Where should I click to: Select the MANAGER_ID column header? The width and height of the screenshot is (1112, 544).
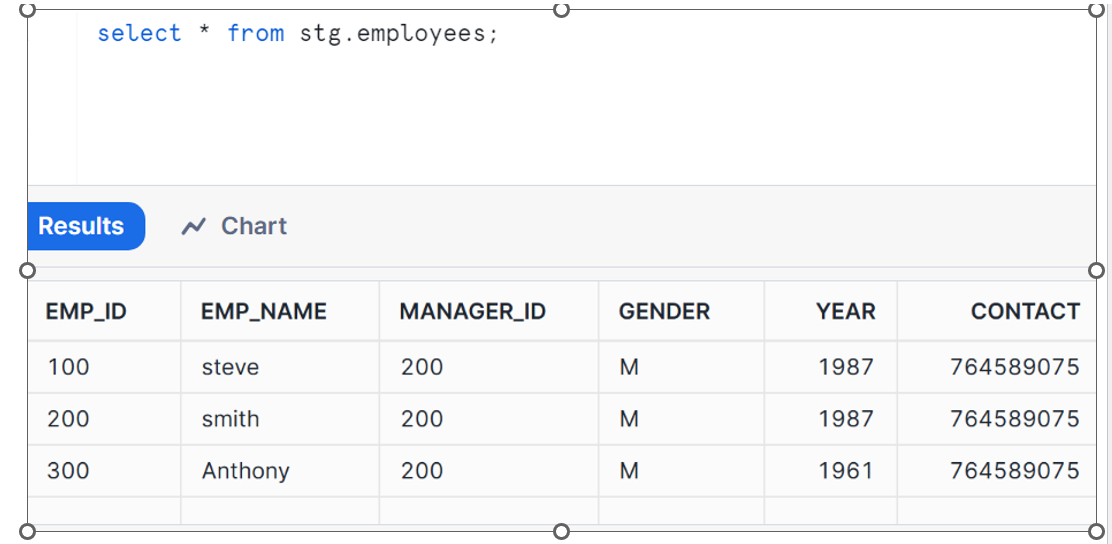[x=472, y=311]
